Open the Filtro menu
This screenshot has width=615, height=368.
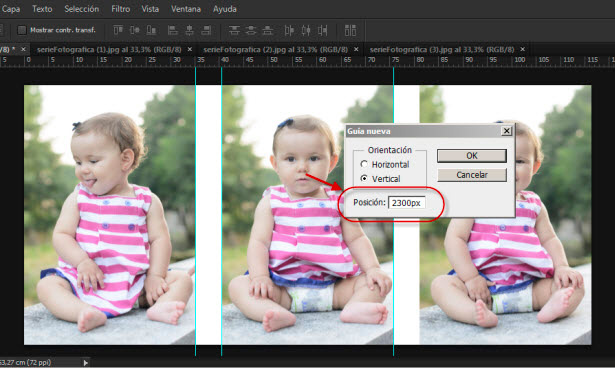click(x=120, y=9)
